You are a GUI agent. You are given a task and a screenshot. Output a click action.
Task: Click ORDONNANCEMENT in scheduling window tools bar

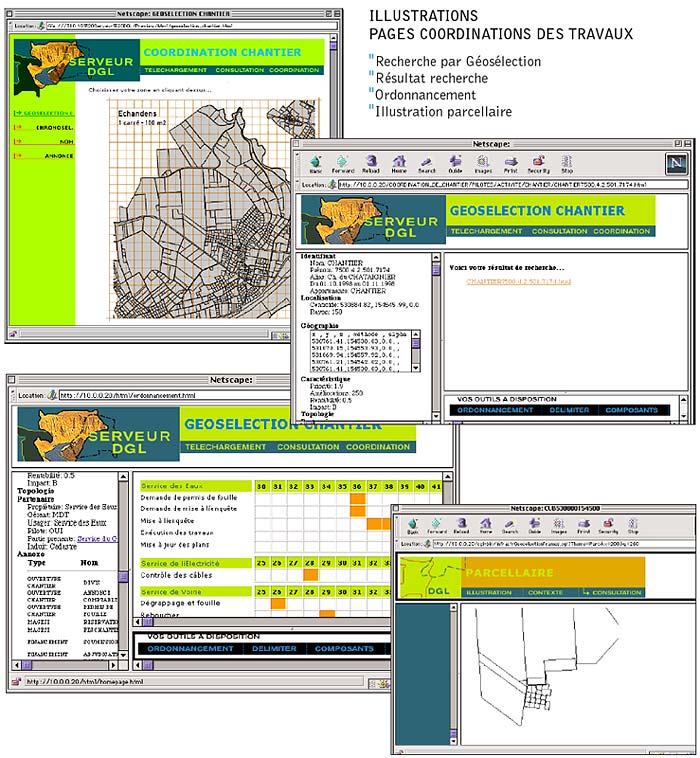(x=190, y=649)
